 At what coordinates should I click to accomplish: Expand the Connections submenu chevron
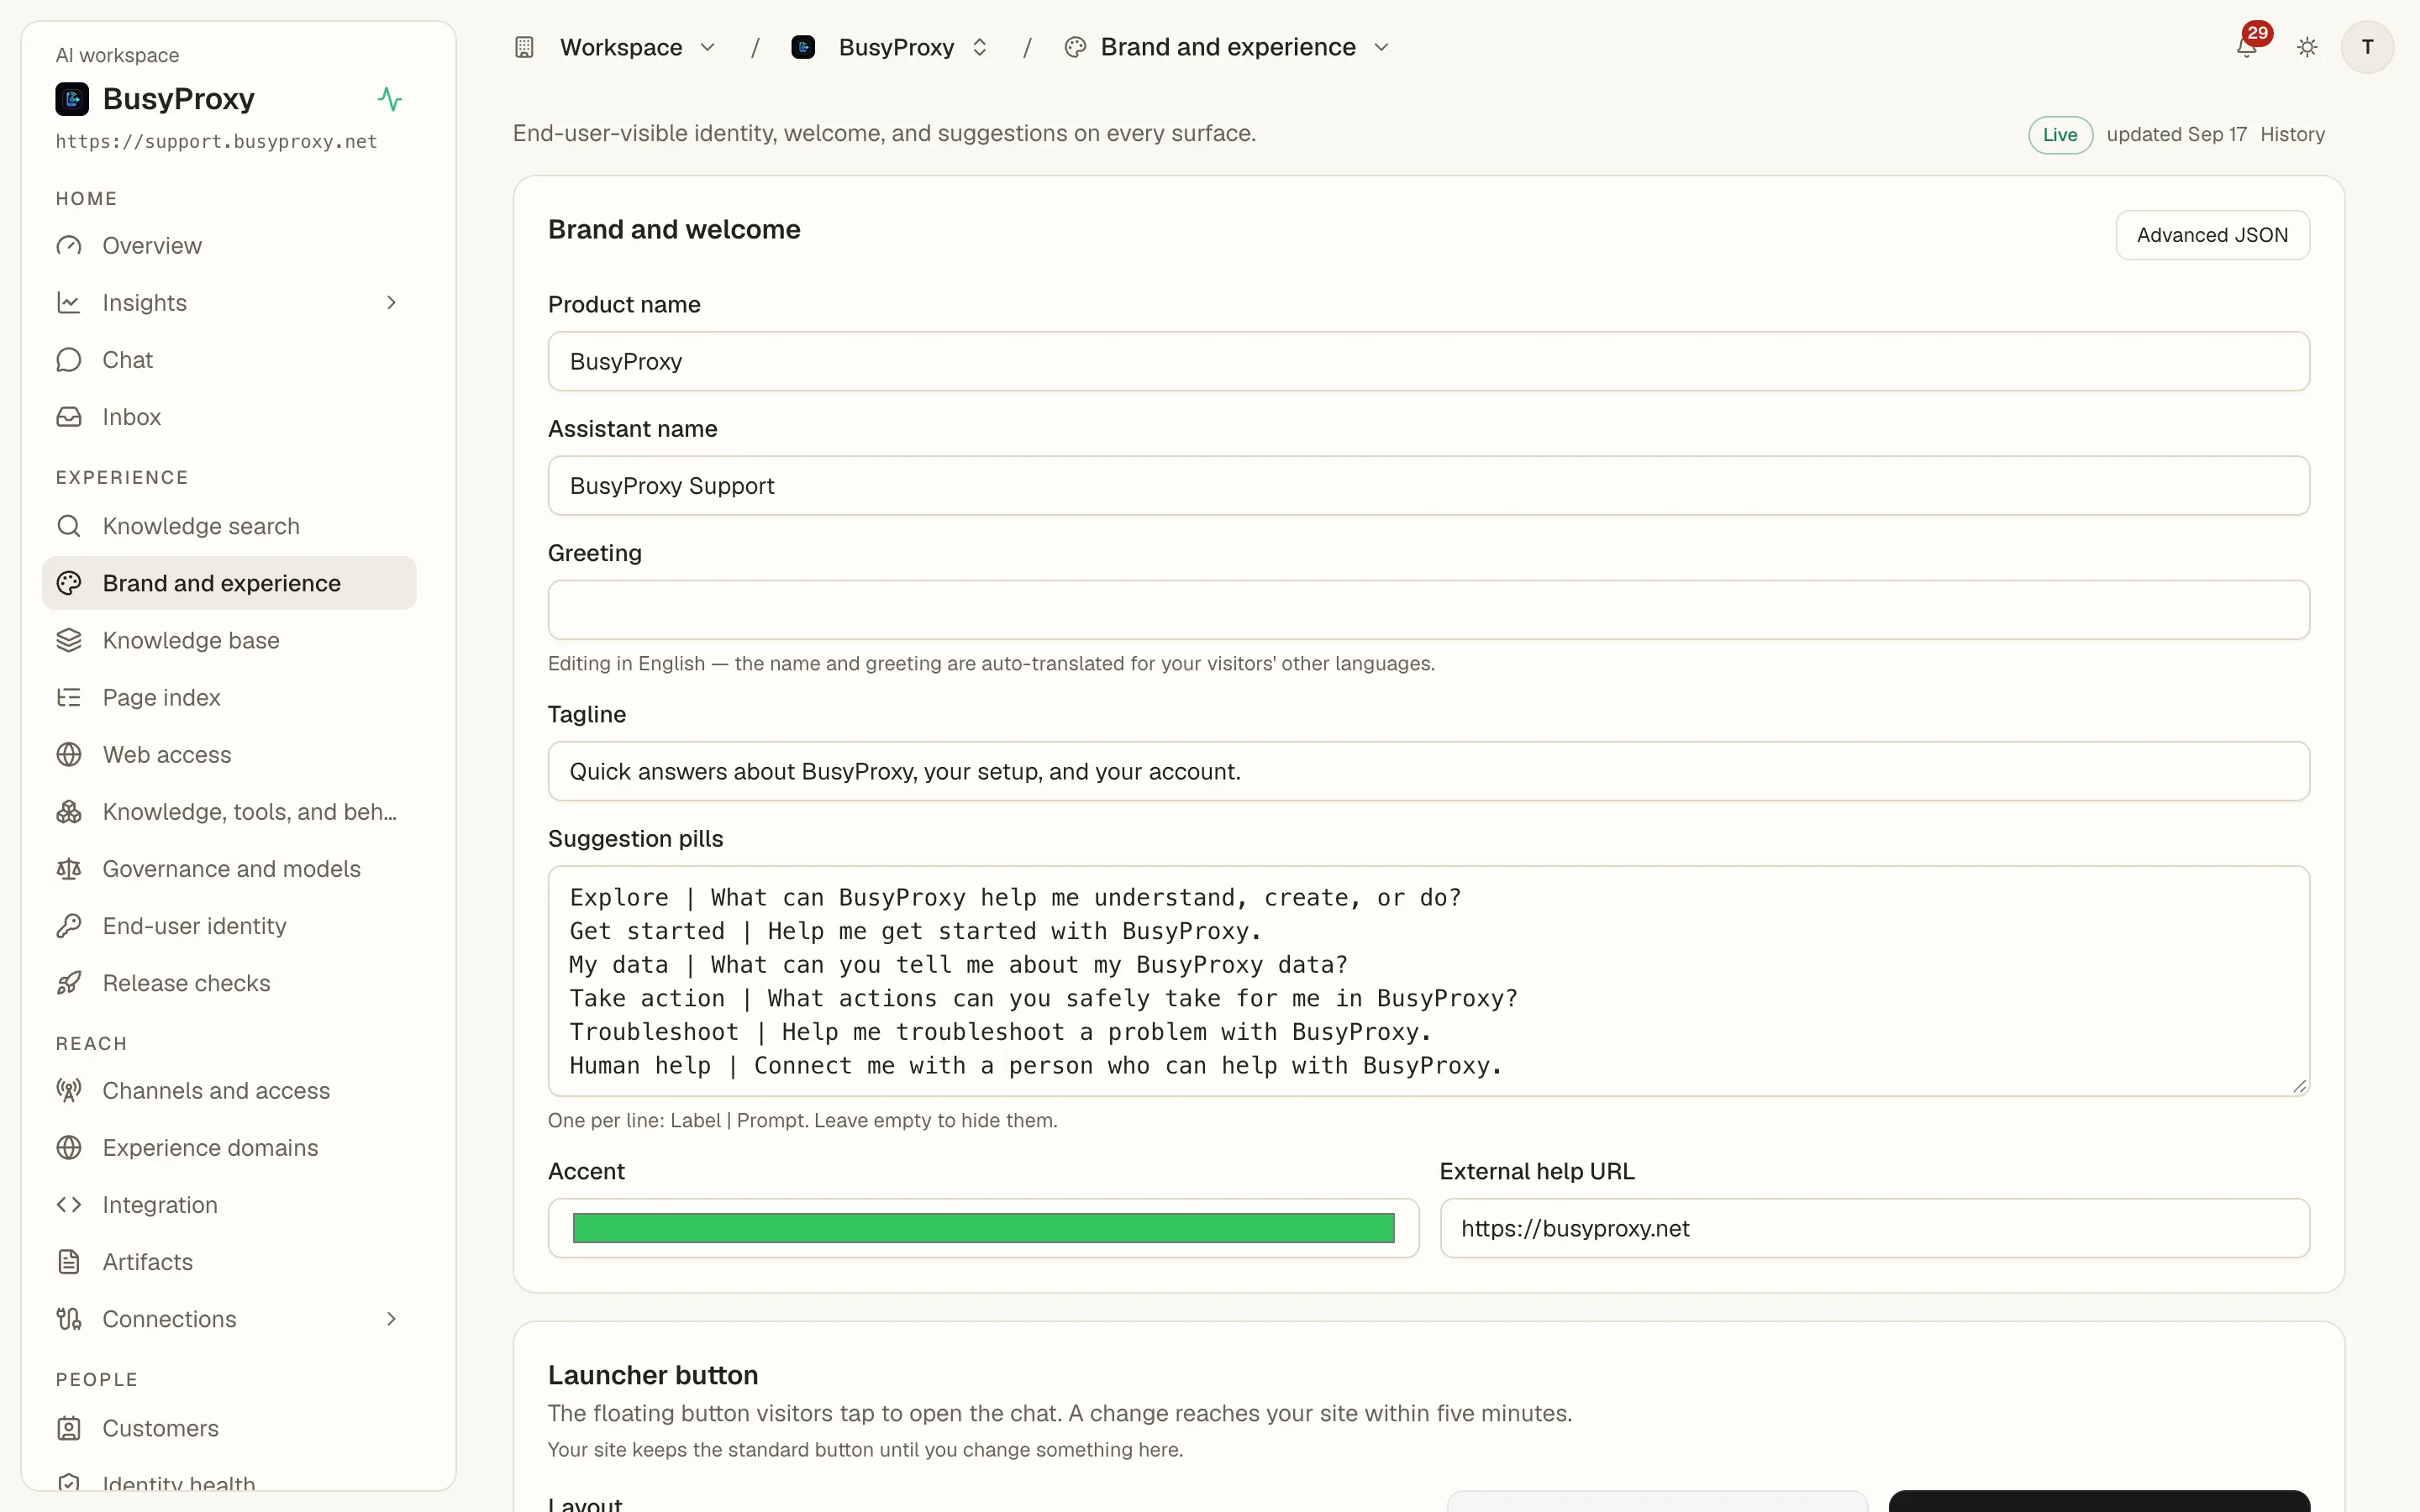(x=391, y=1318)
